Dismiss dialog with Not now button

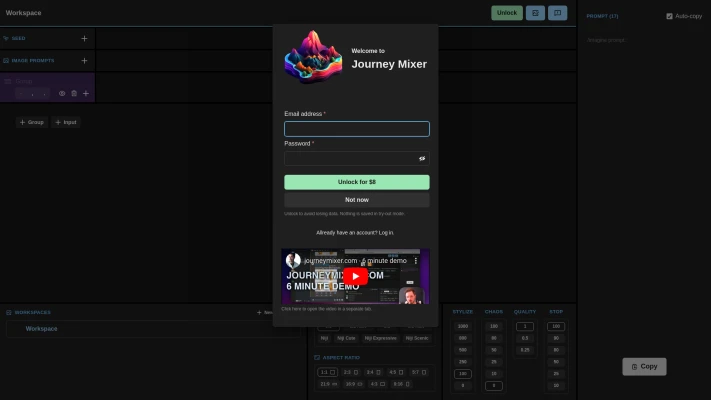(x=357, y=200)
